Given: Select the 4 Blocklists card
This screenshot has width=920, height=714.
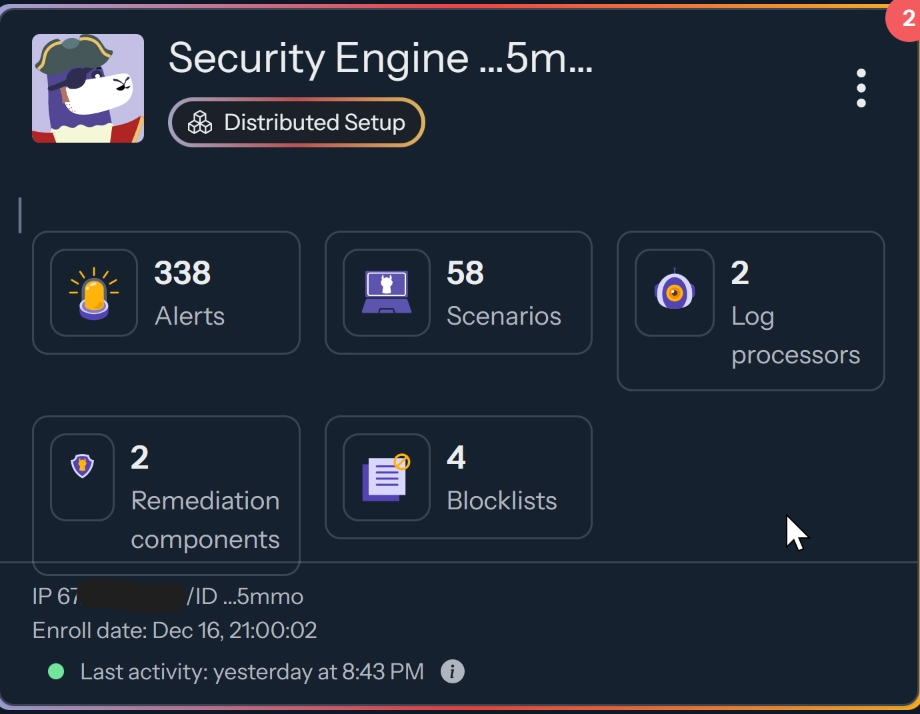Looking at the screenshot, I should (458, 476).
